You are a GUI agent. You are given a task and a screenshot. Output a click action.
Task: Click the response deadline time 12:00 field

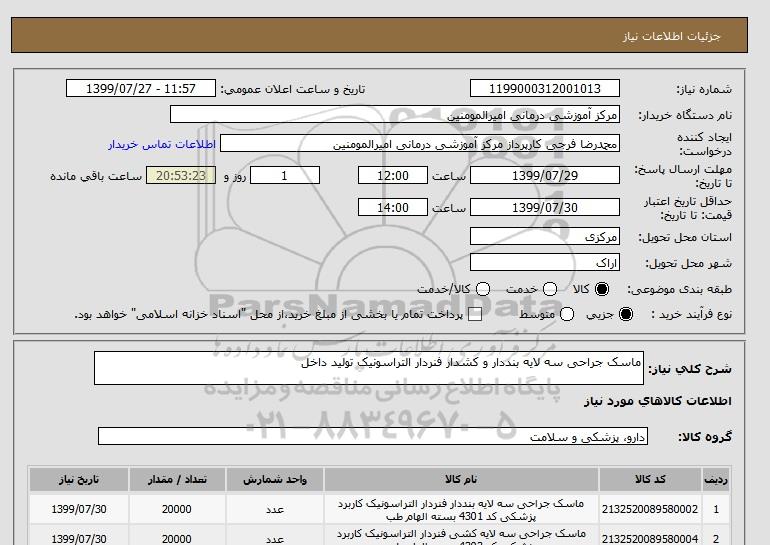click(393, 175)
